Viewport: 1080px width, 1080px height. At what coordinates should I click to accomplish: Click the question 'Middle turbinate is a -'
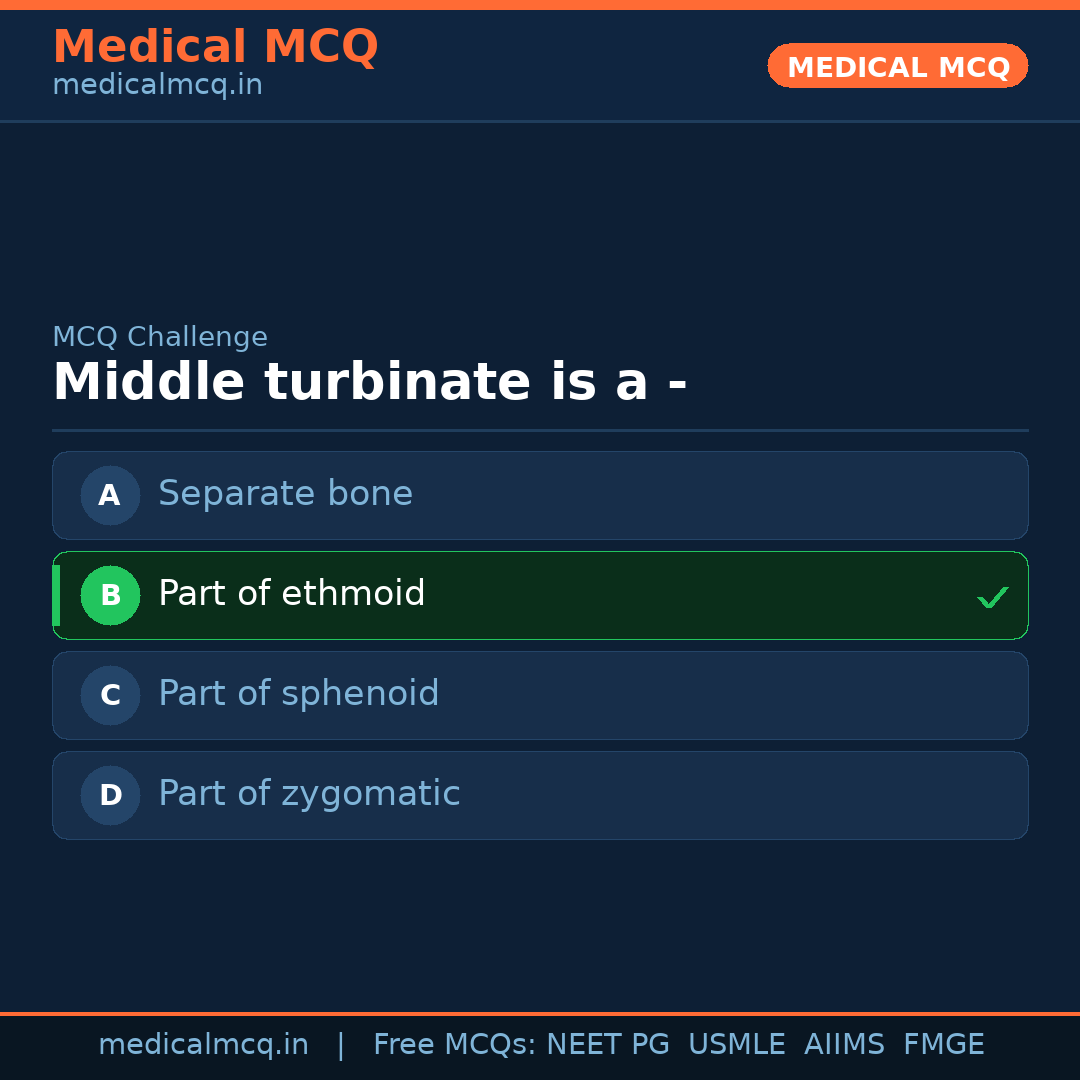(x=369, y=383)
